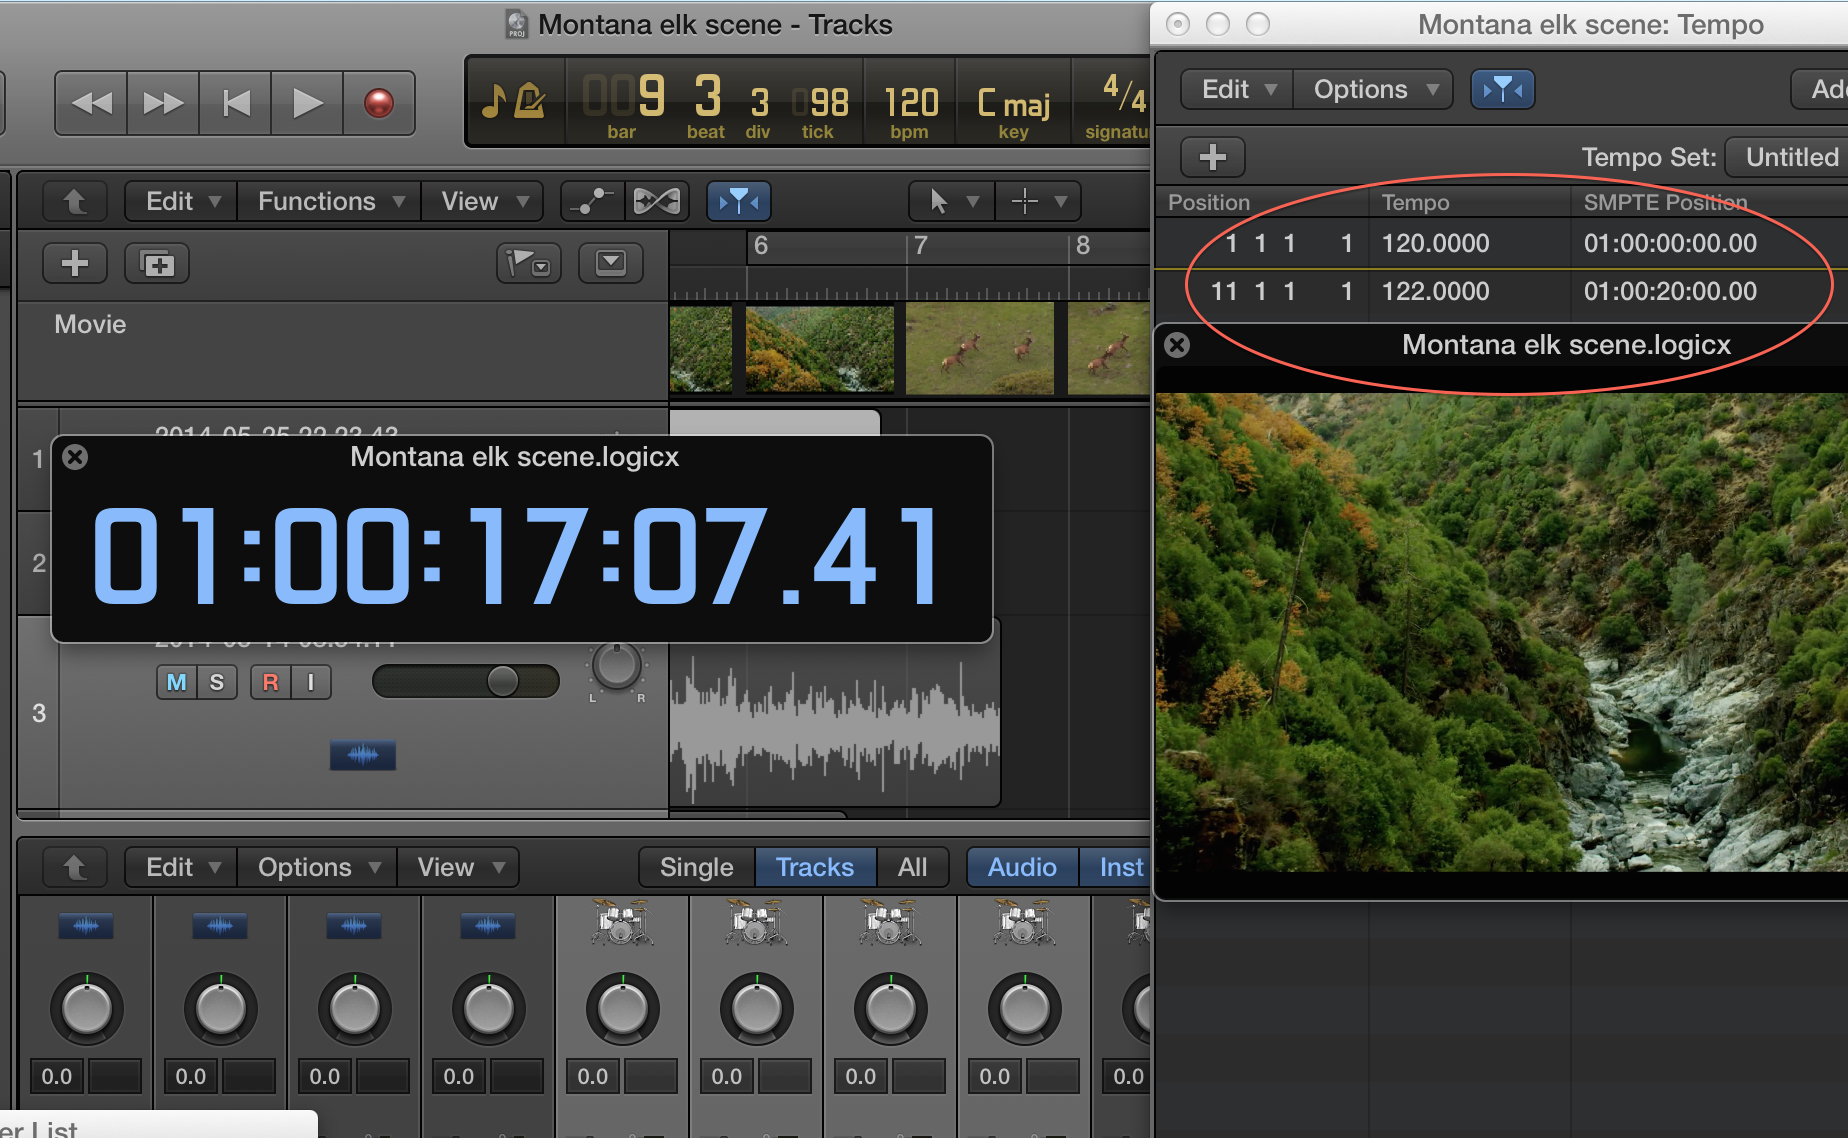The image size is (1848, 1138).
Task: Click the Rewind transport button
Action: coord(91,103)
